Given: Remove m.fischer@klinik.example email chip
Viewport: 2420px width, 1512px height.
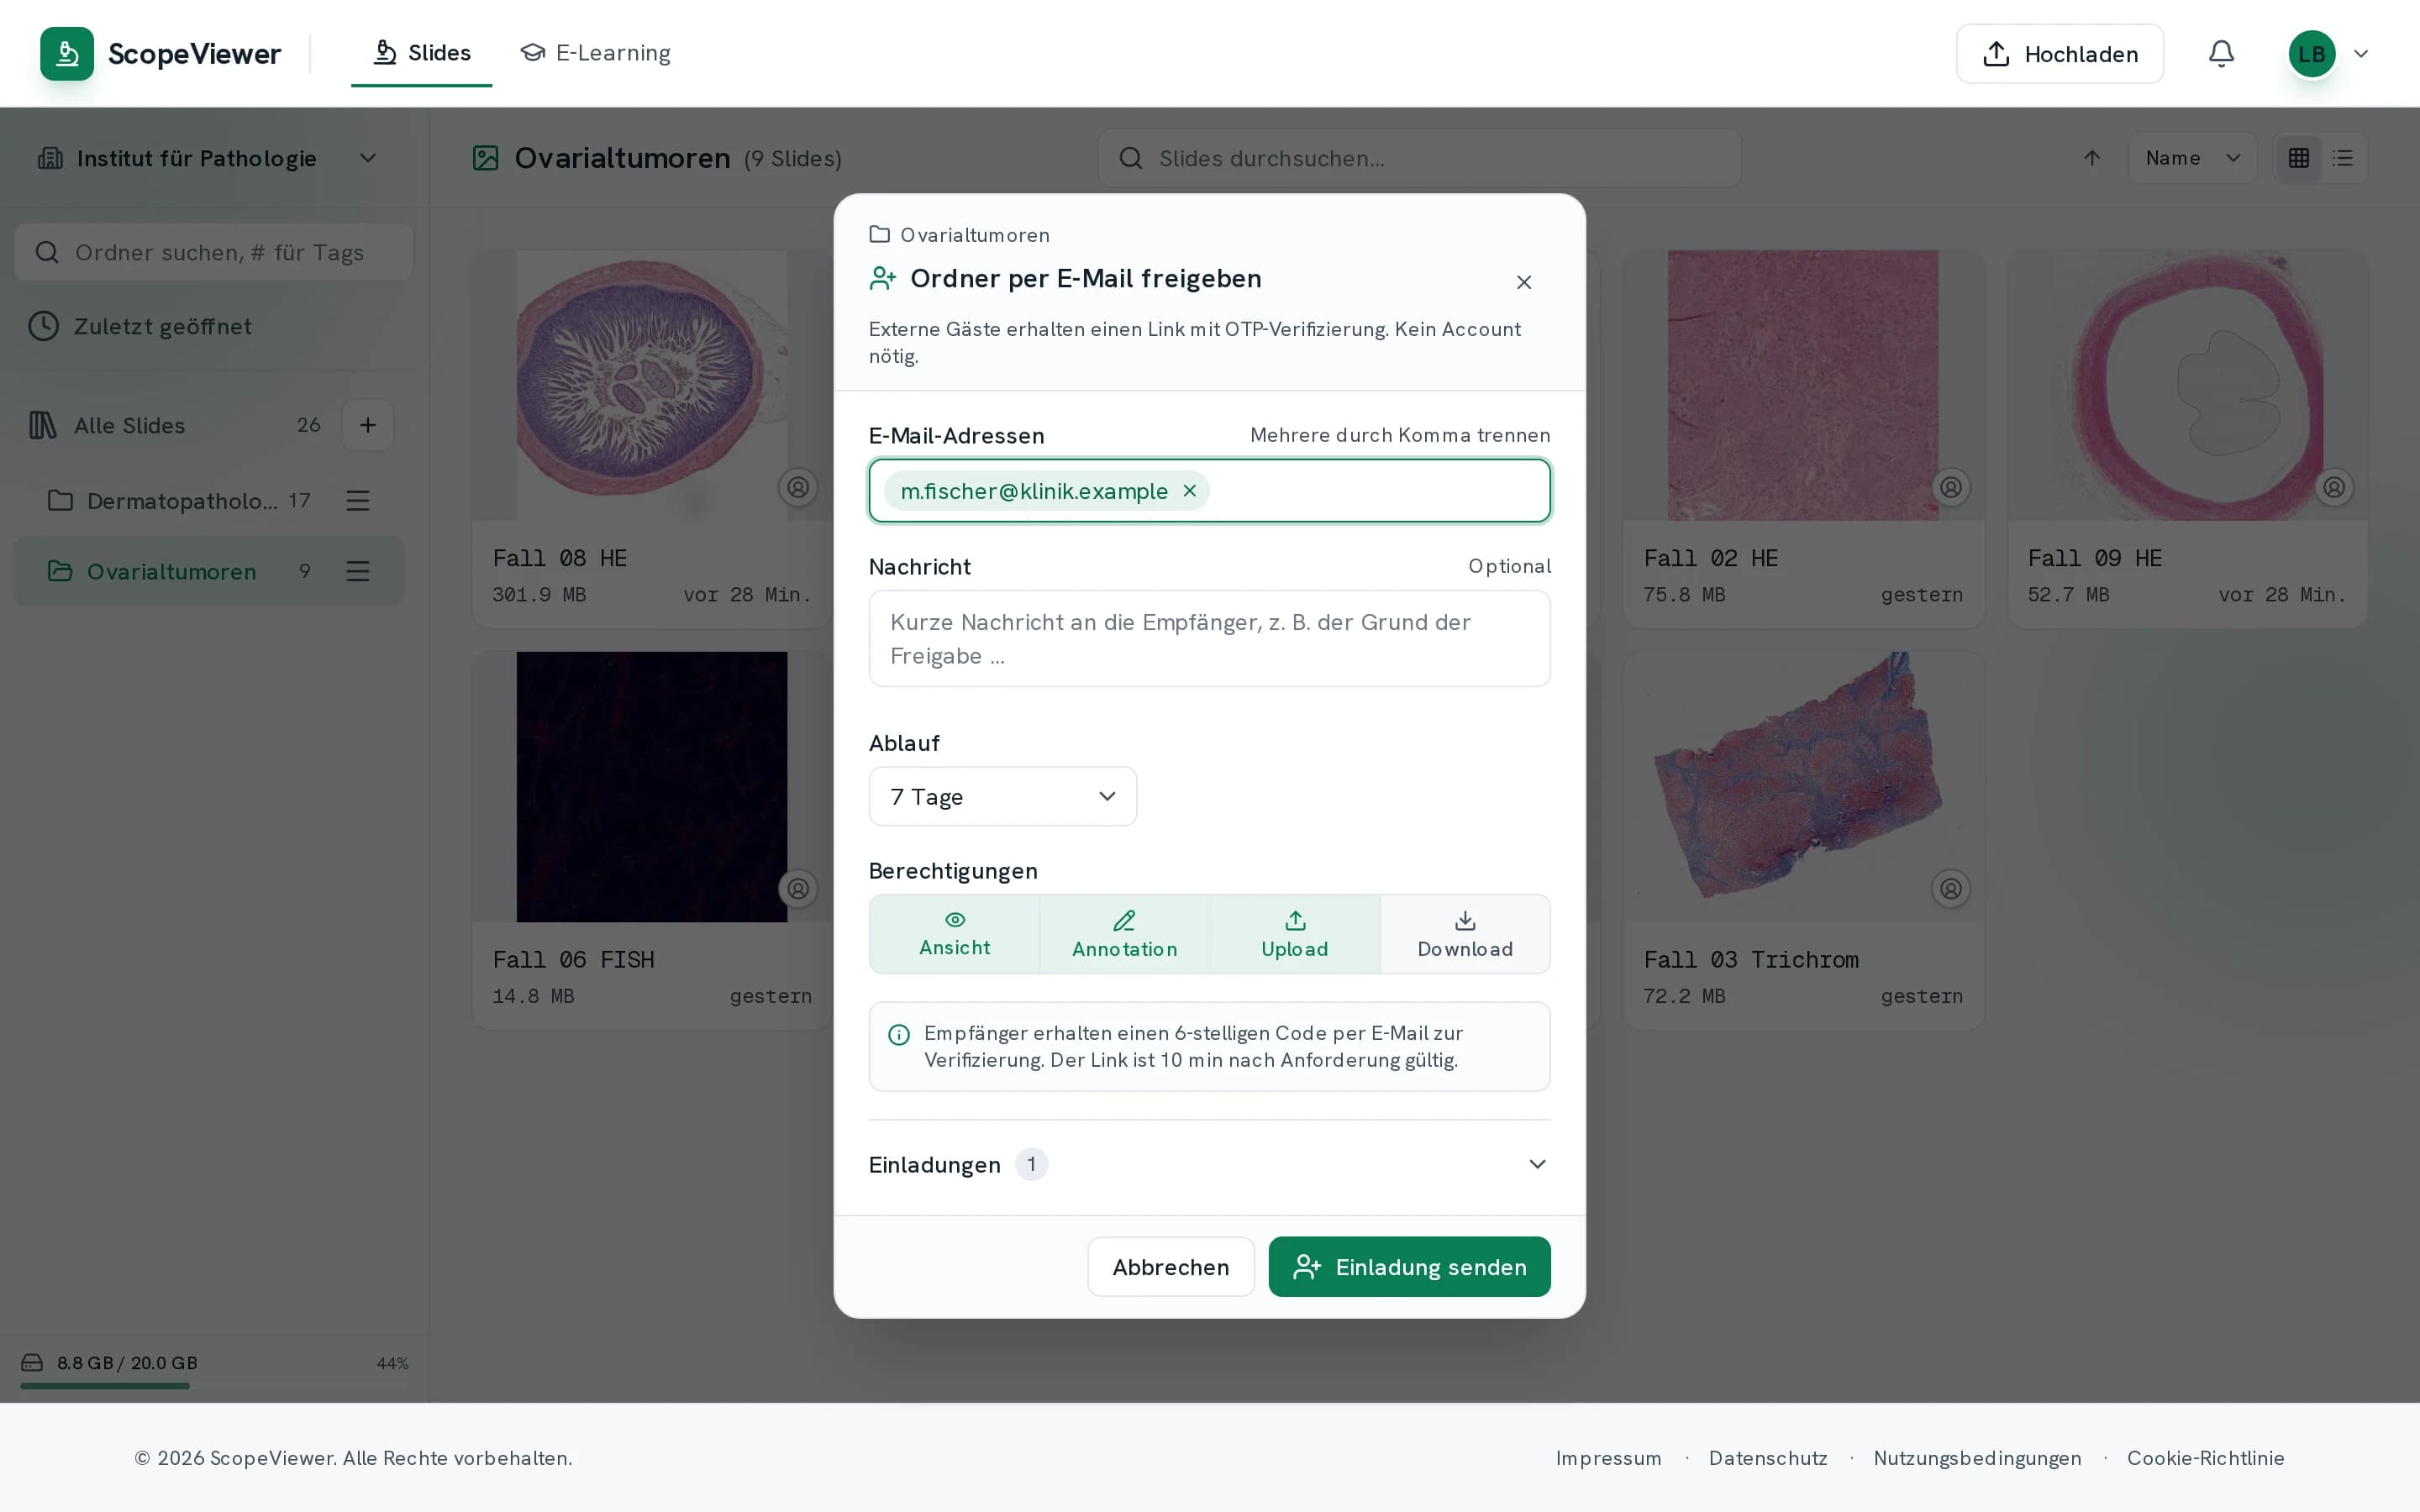Looking at the screenshot, I should tap(1190, 491).
